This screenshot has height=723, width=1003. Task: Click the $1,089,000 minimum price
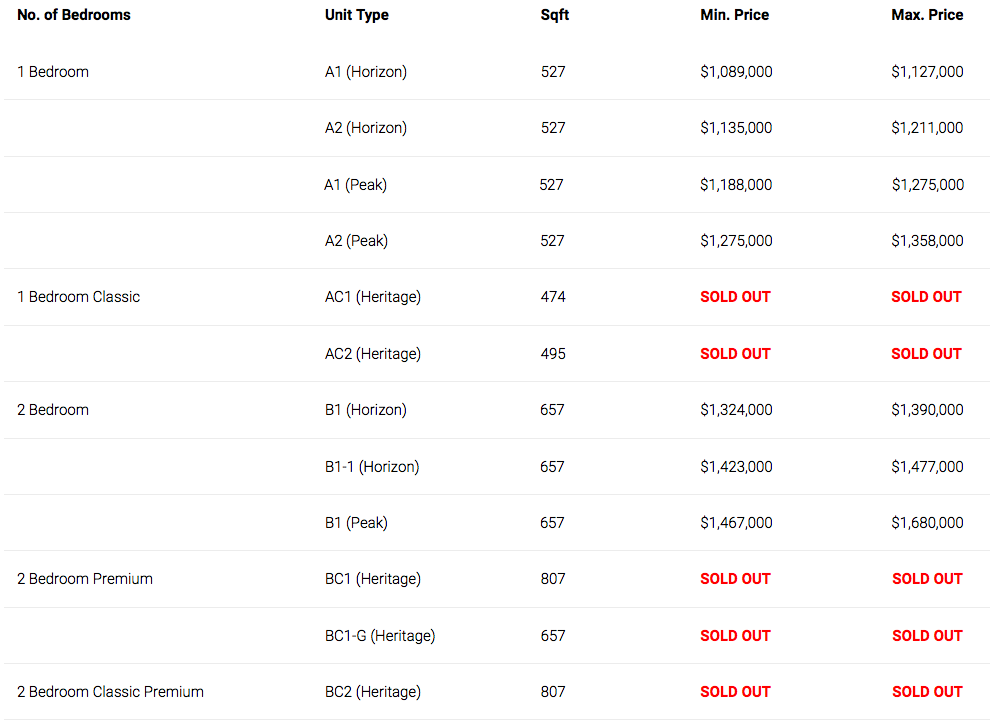tap(736, 72)
